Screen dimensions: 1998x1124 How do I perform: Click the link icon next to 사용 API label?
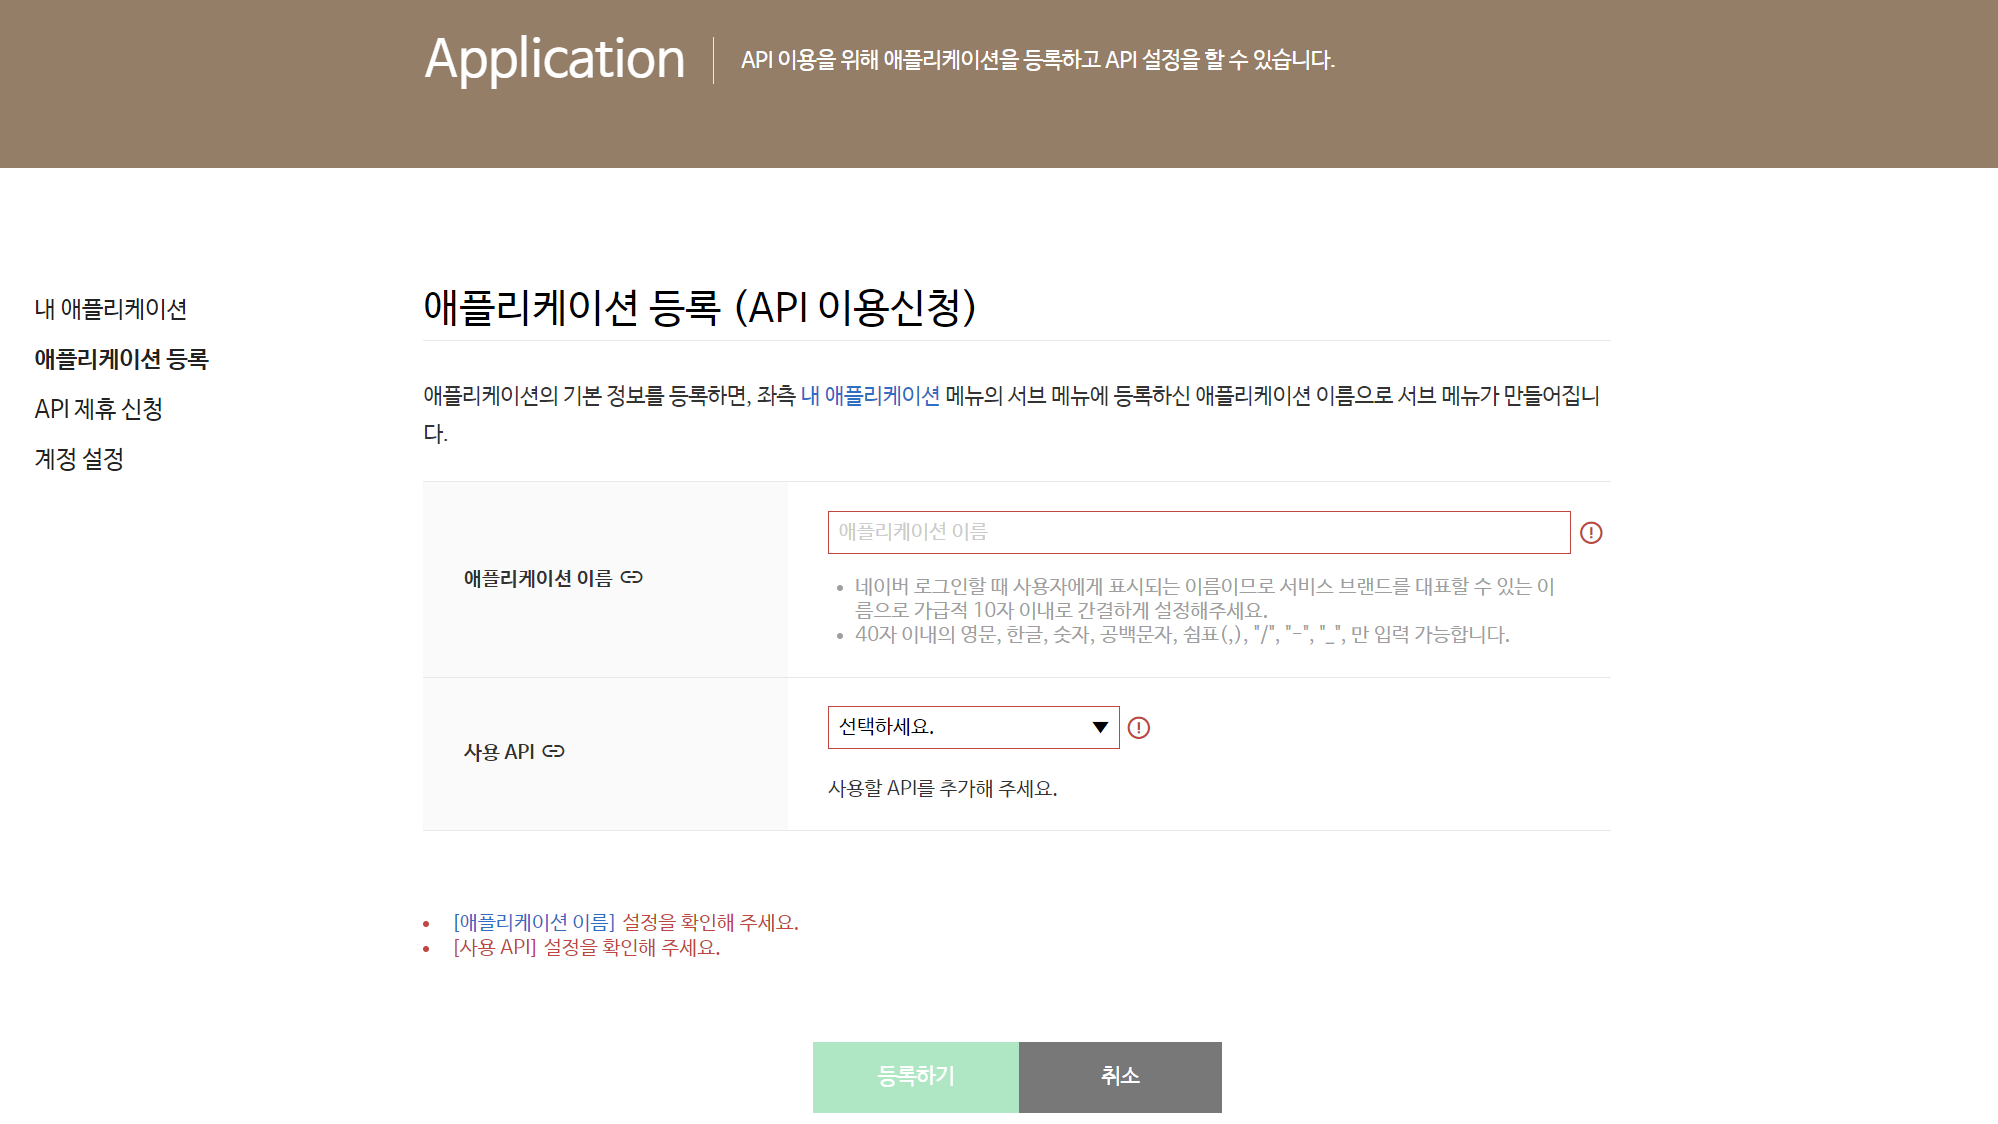point(554,751)
